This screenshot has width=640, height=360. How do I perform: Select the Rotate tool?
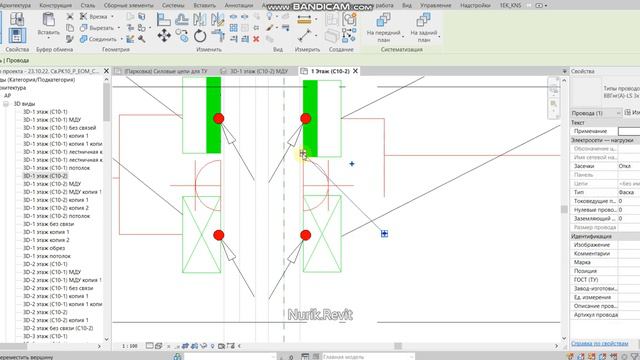point(200,36)
